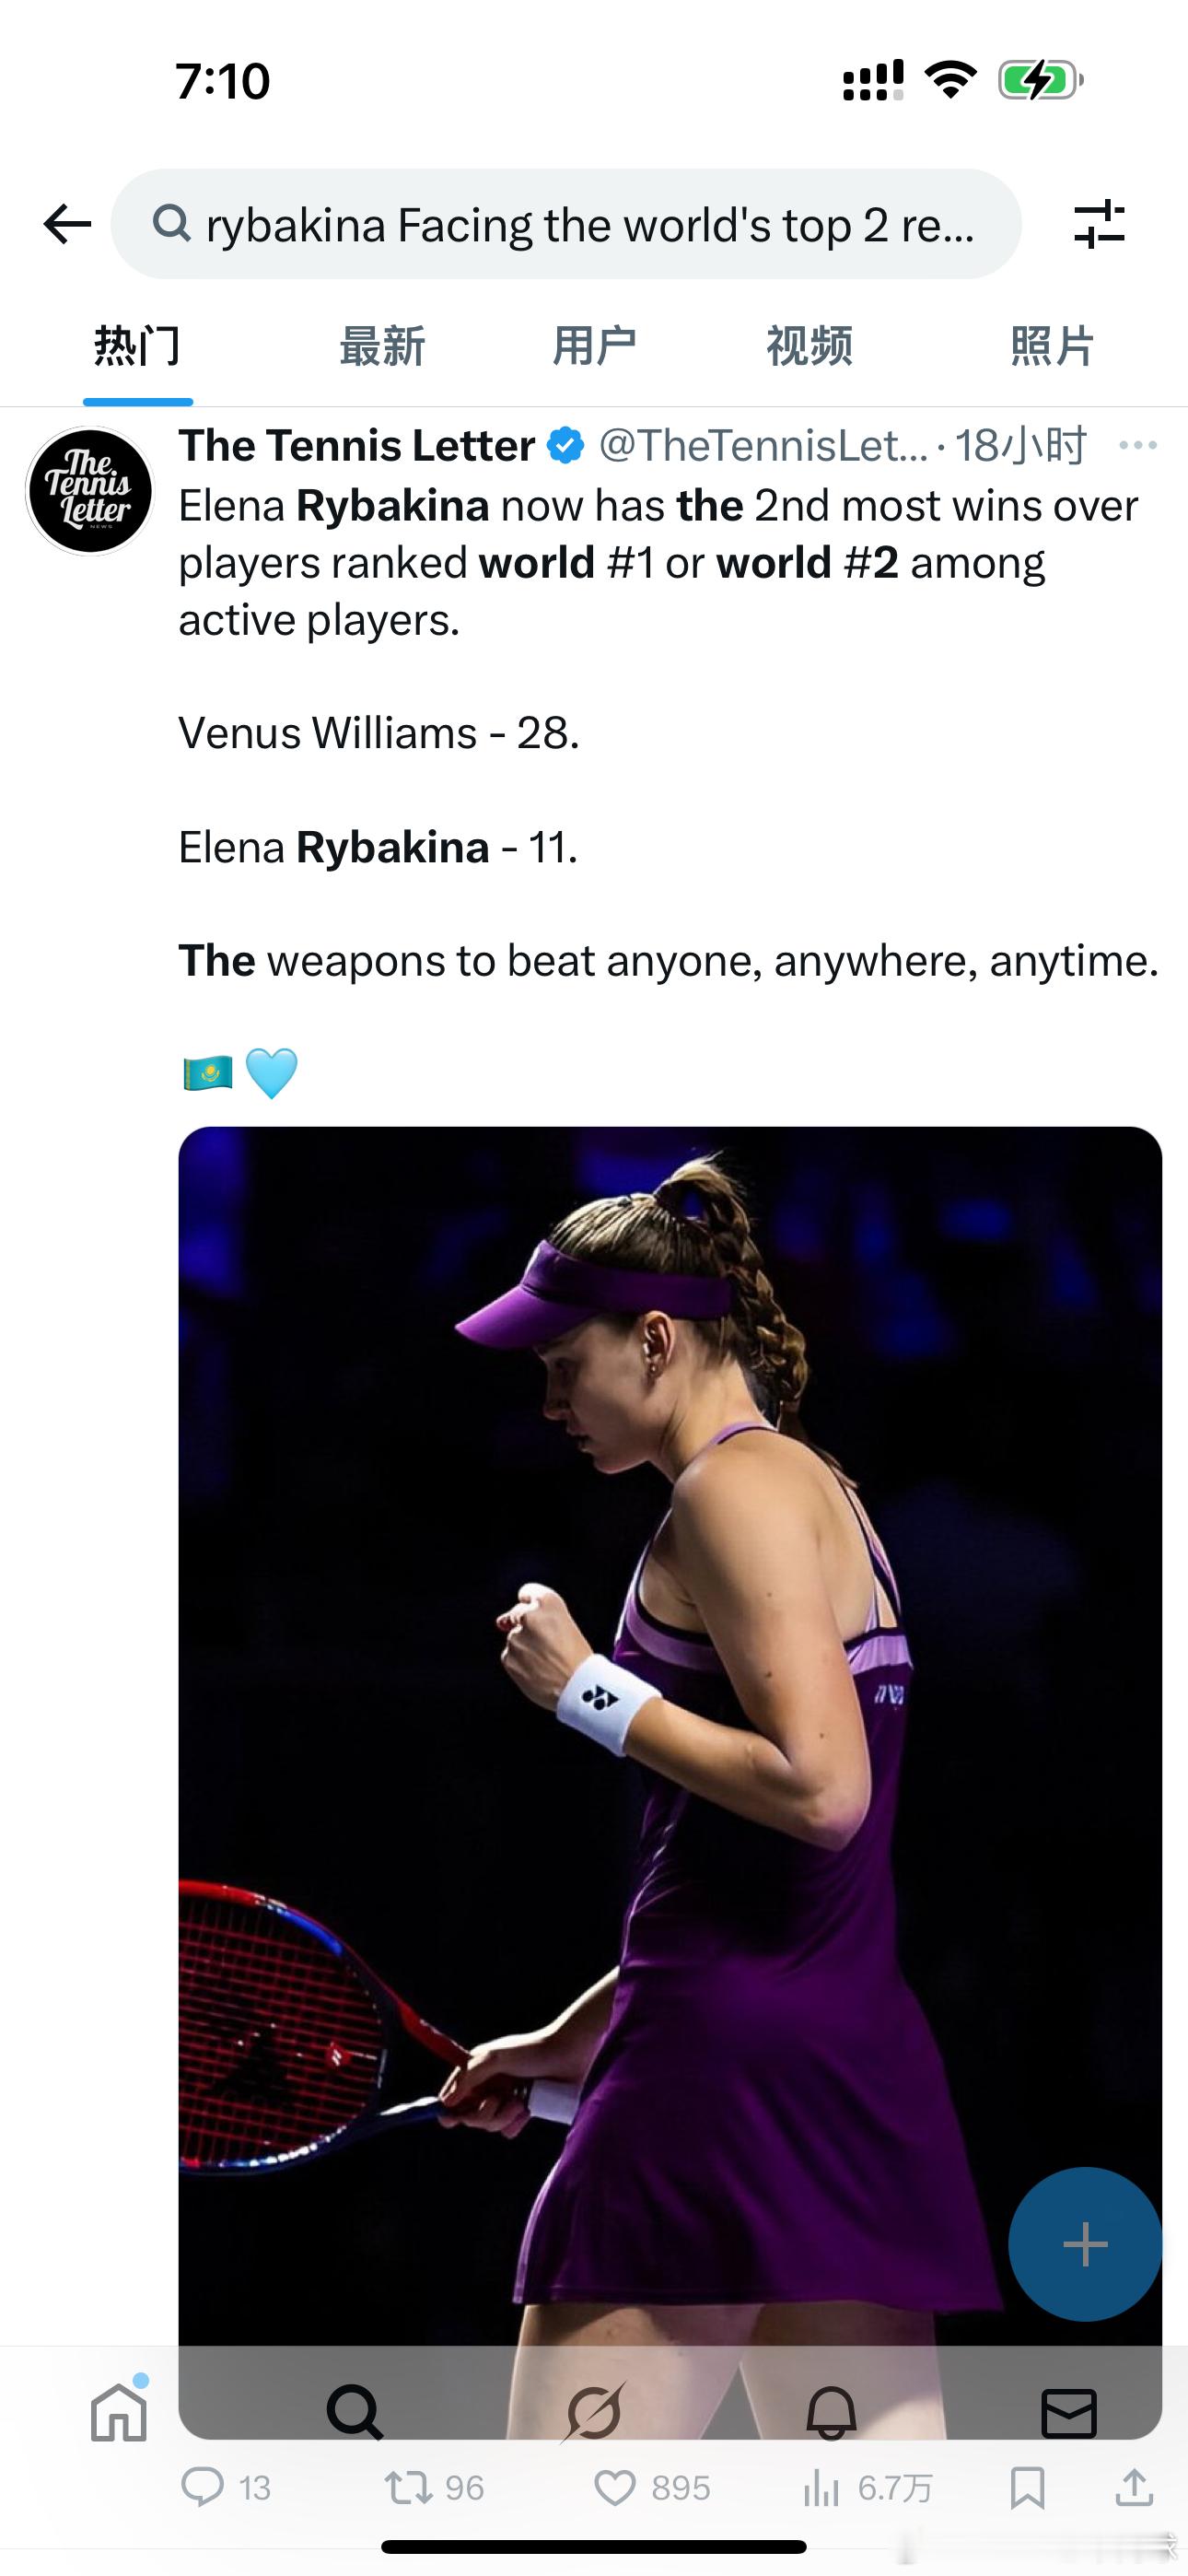This screenshot has width=1188, height=2576.
Task: Tap the reply comment icon
Action: [203, 2486]
